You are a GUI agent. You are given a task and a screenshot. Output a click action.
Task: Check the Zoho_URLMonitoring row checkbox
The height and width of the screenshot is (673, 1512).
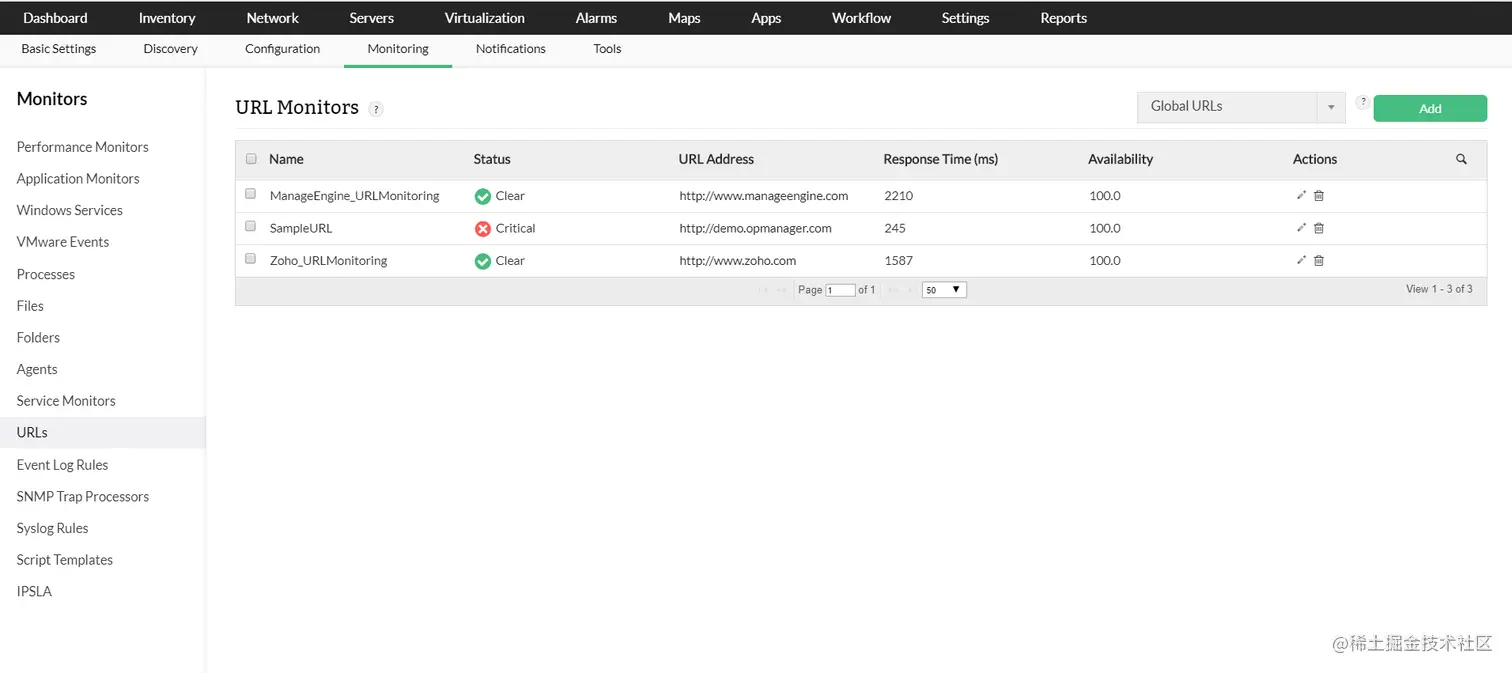coord(250,258)
